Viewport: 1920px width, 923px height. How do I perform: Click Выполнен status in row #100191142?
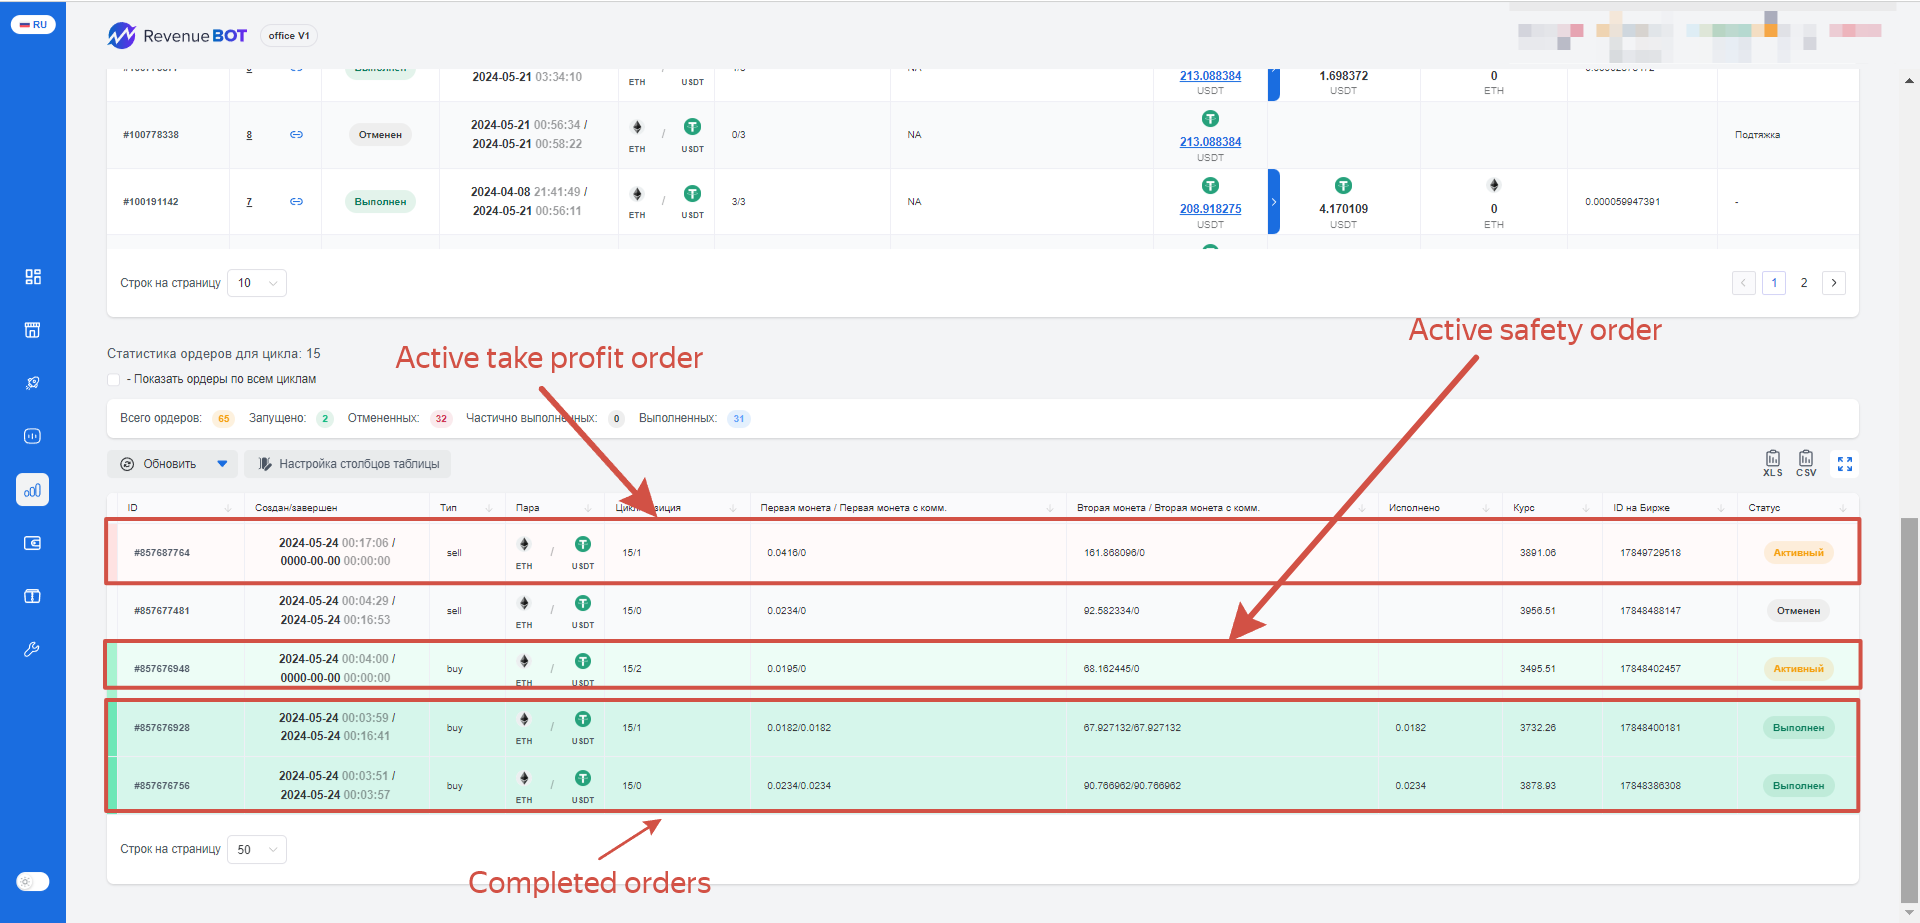(380, 201)
